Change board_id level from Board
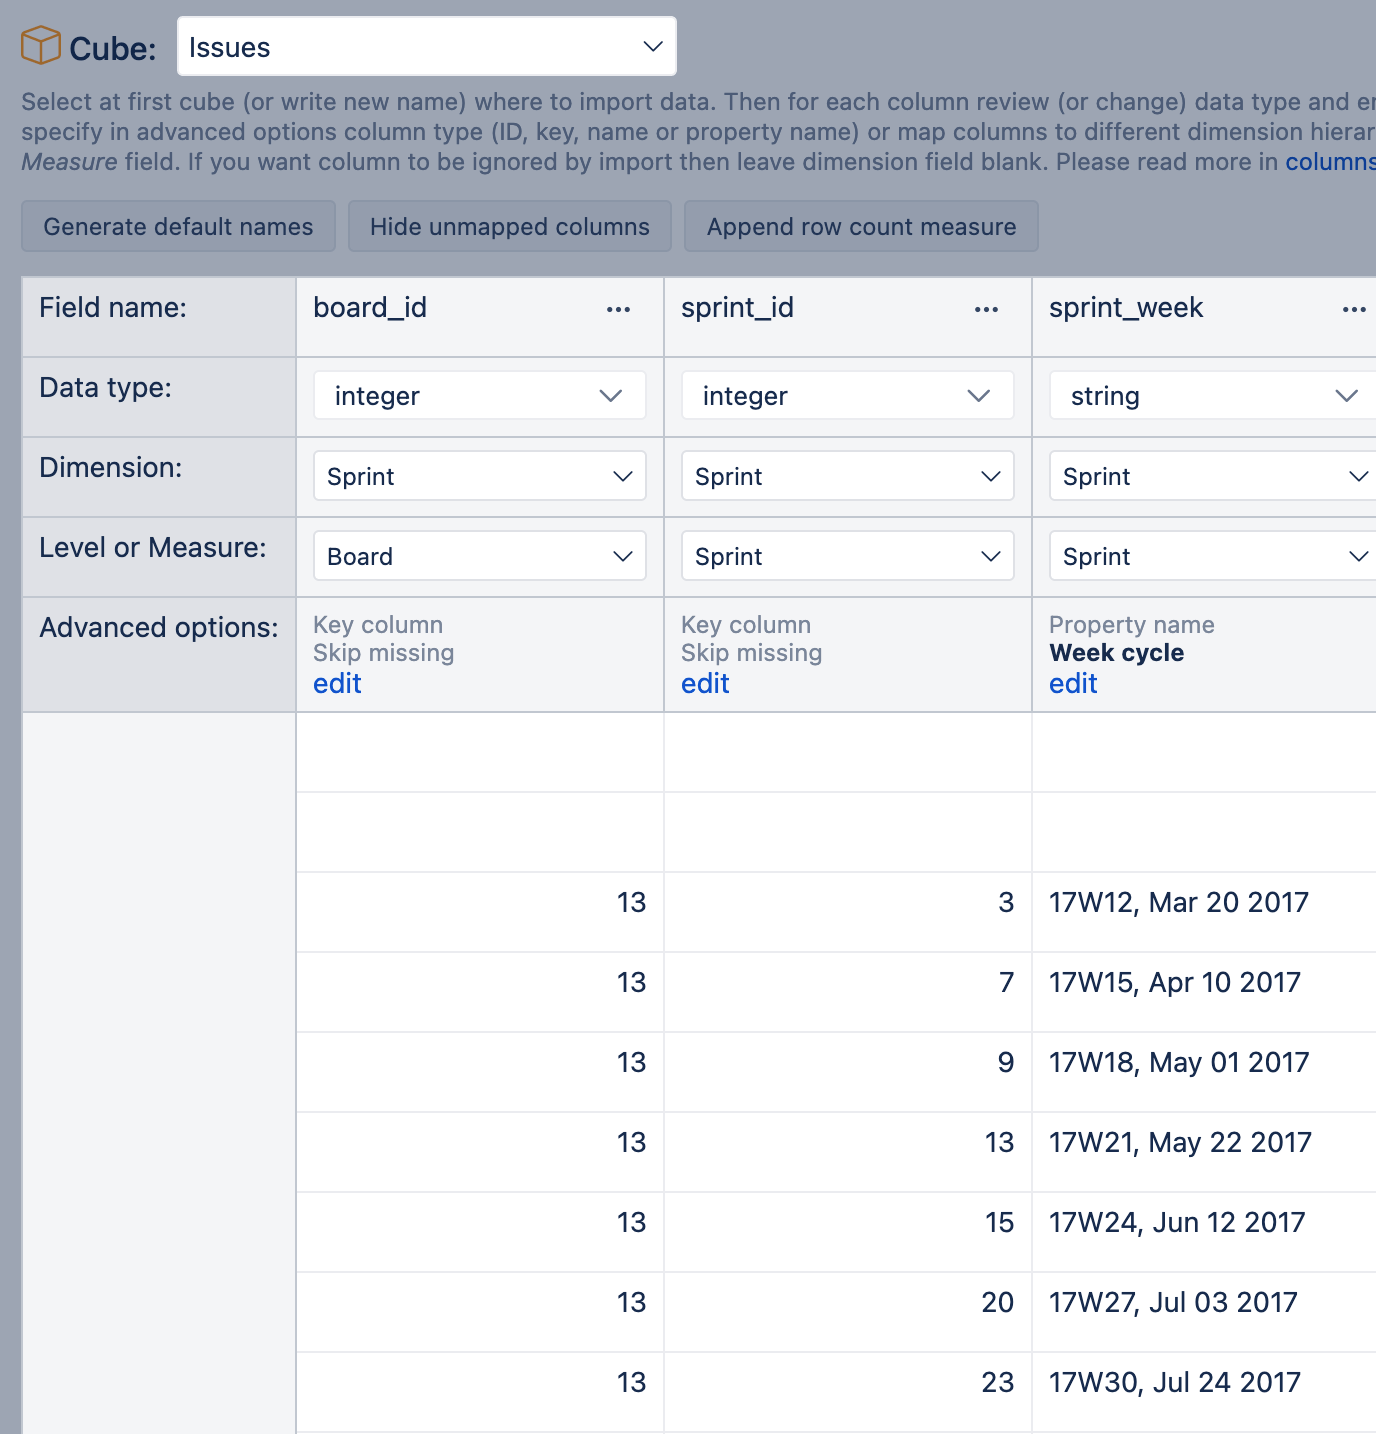The width and height of the screenshot is (1376, 1434). point(479,557)
